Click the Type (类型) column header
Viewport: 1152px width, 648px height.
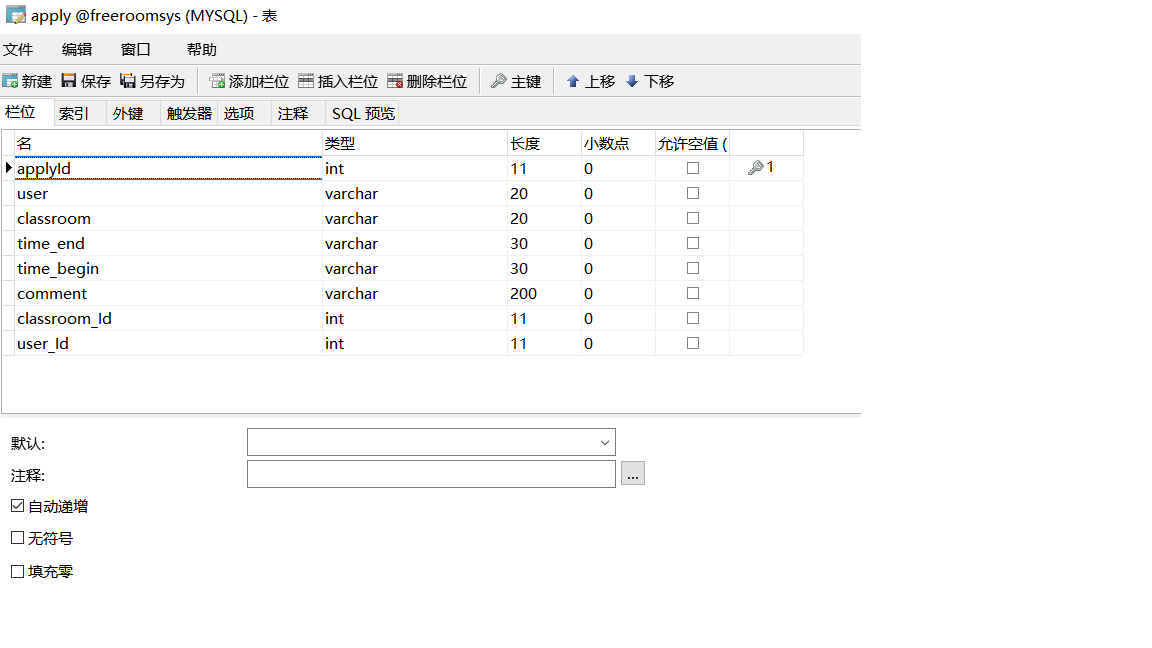point(415,143)
